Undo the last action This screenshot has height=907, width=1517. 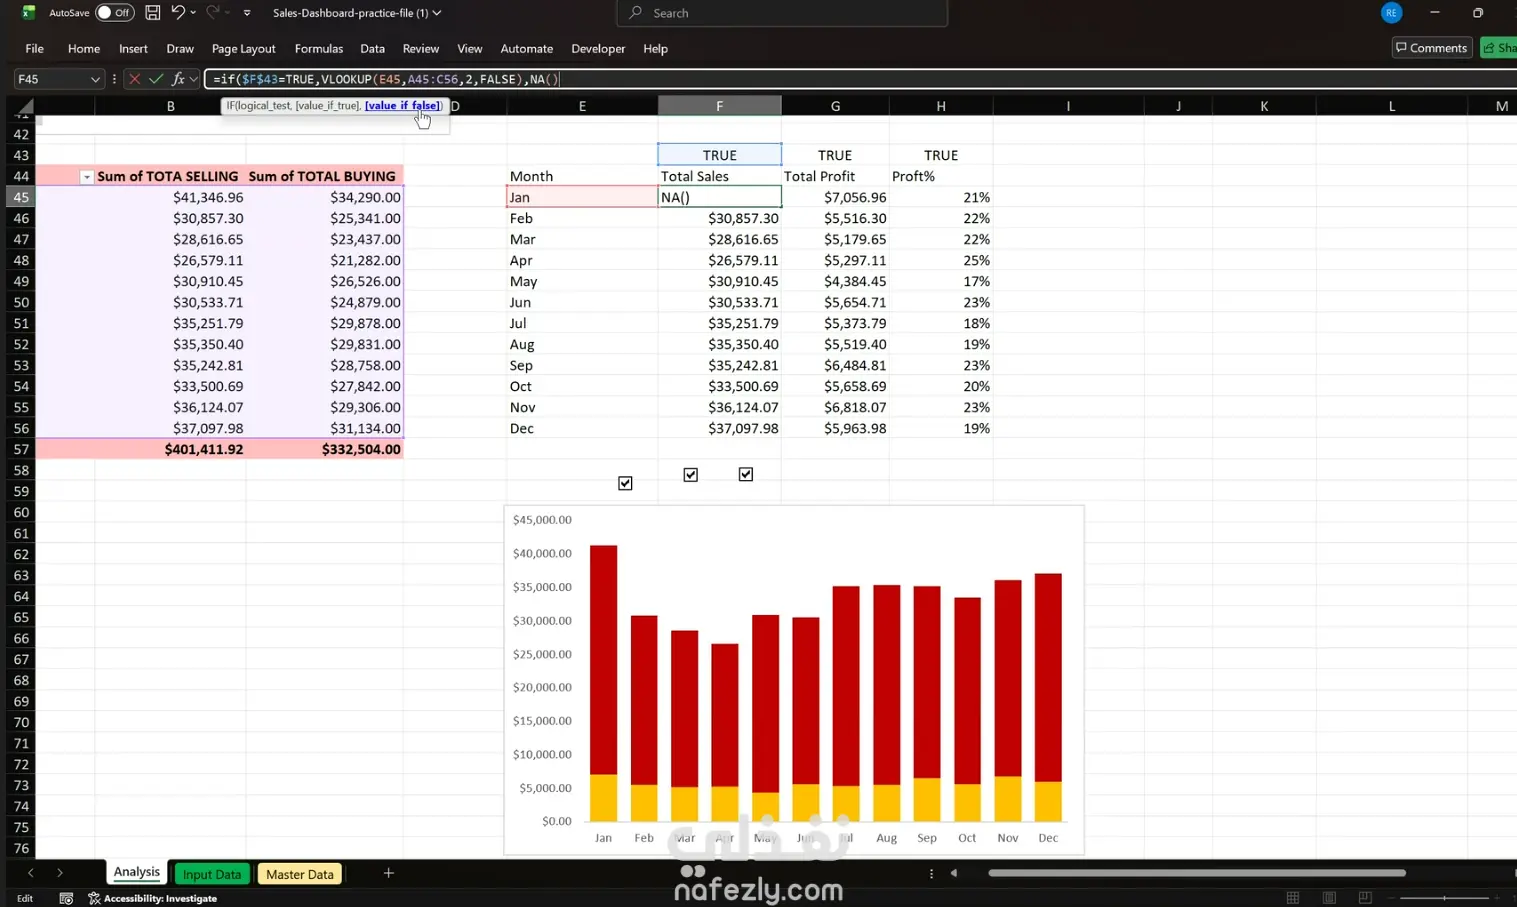pos(177,12)
